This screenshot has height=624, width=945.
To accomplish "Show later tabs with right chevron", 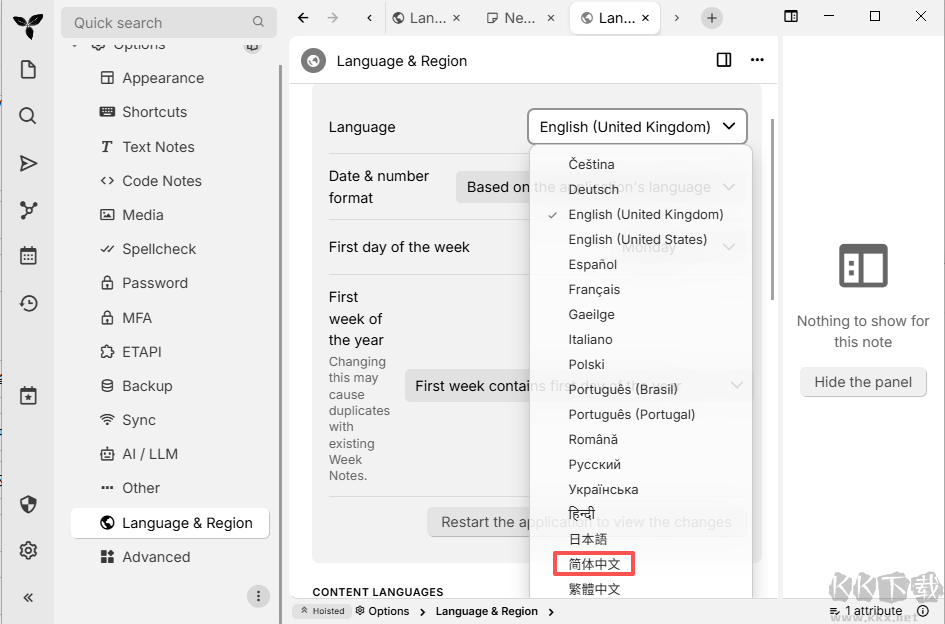I will pos(677,18).
